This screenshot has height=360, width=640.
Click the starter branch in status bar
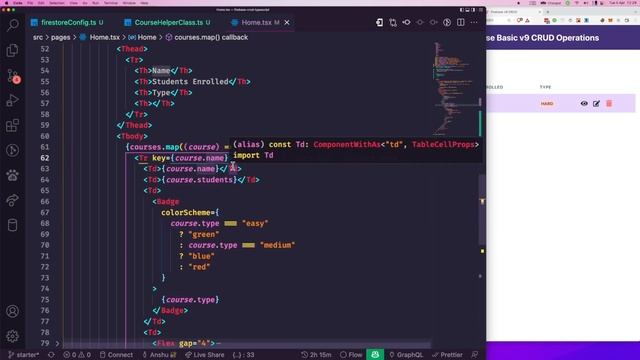click(x=24, y=355)
